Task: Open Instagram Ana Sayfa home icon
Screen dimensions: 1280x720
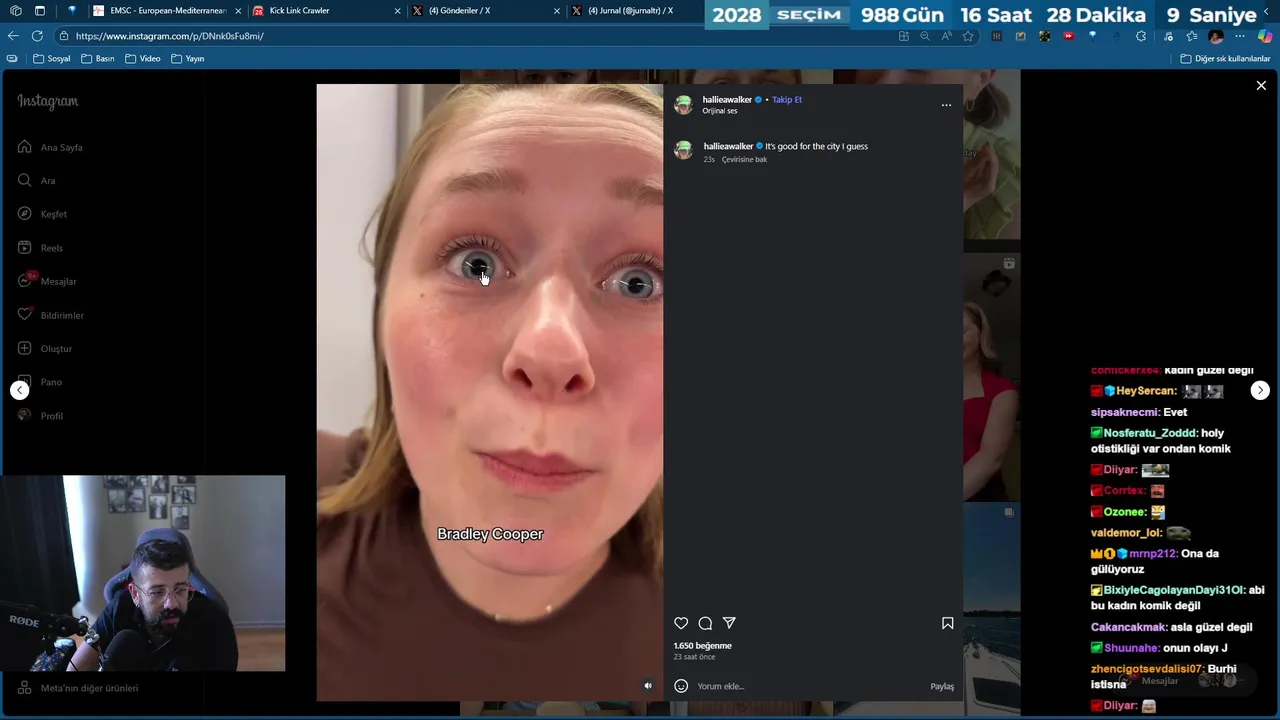Action: (24, 147)
